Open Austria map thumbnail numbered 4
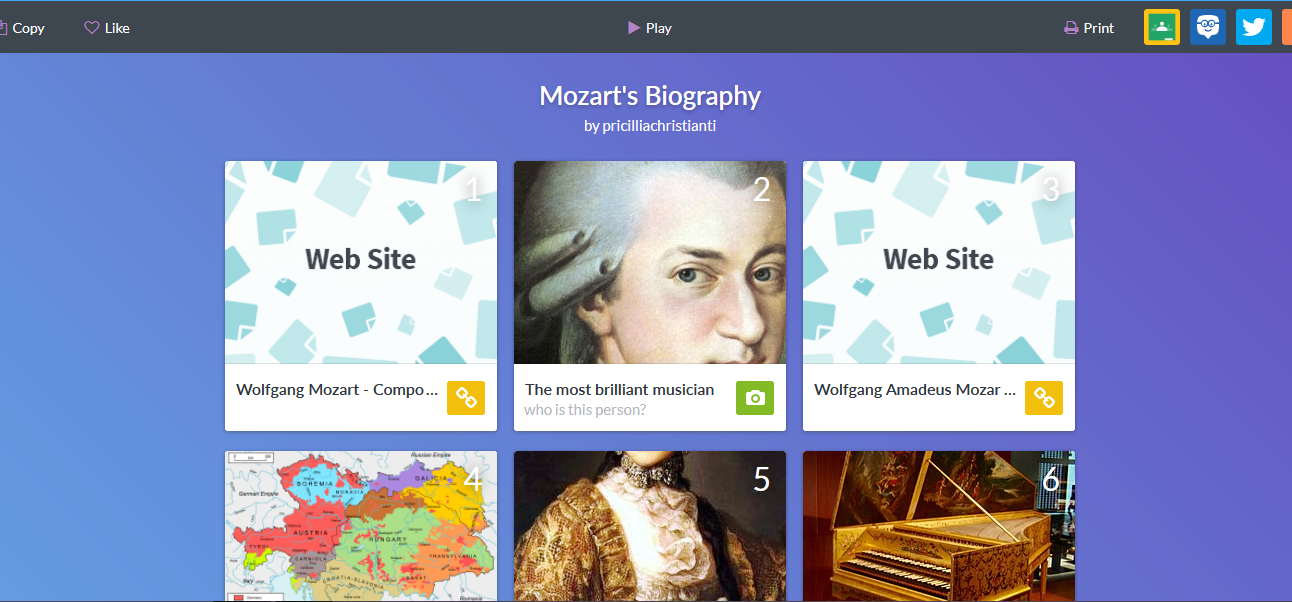The height and width of the screenshot is (602, 1292). click(x=361, y=526)
